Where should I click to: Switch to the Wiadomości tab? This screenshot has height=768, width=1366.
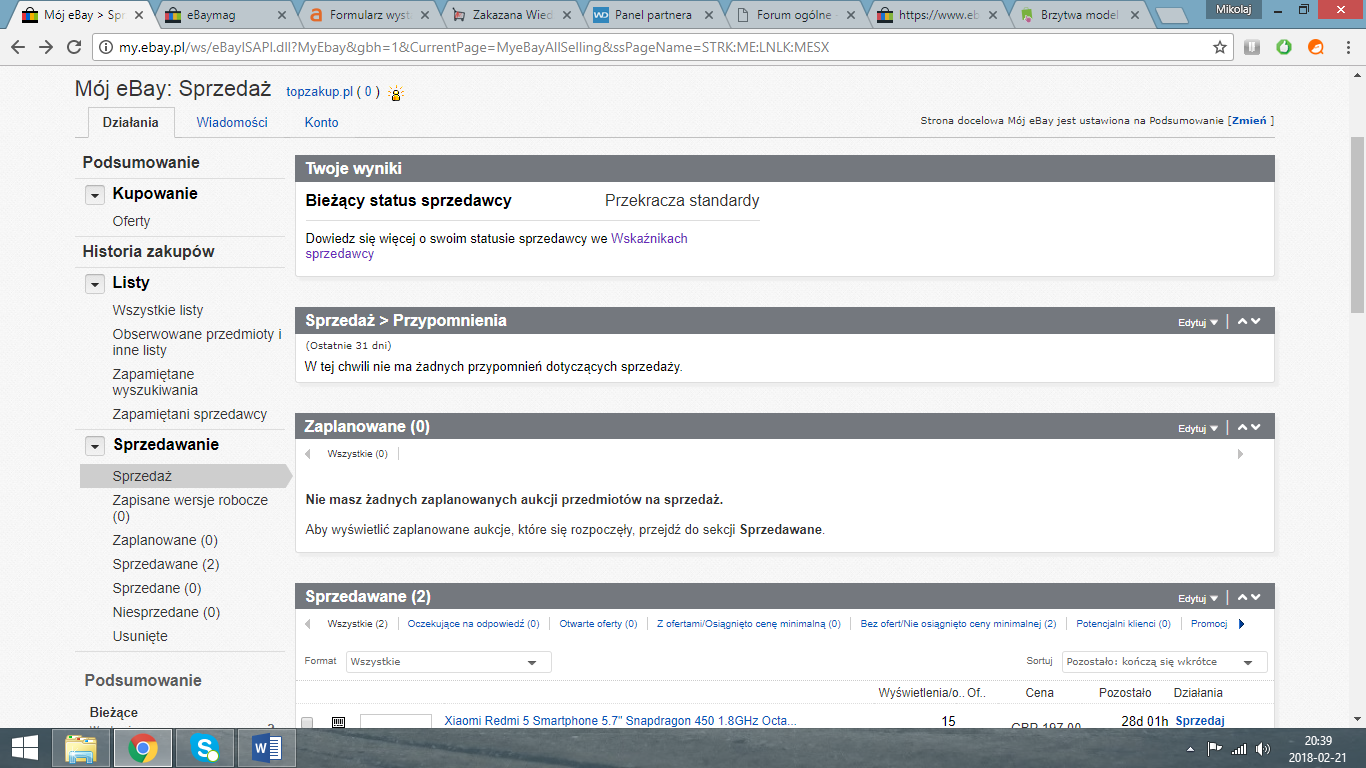tap(232, 122)
